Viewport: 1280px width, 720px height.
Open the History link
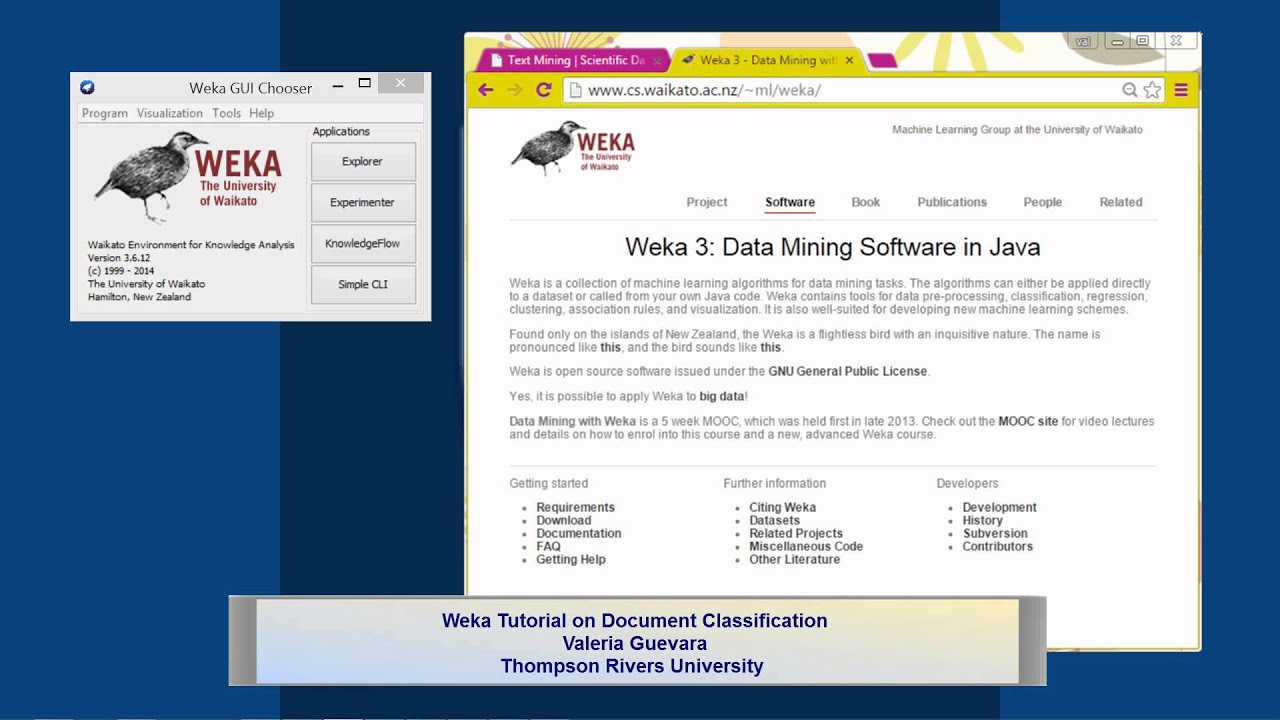[x=983, y=520]
